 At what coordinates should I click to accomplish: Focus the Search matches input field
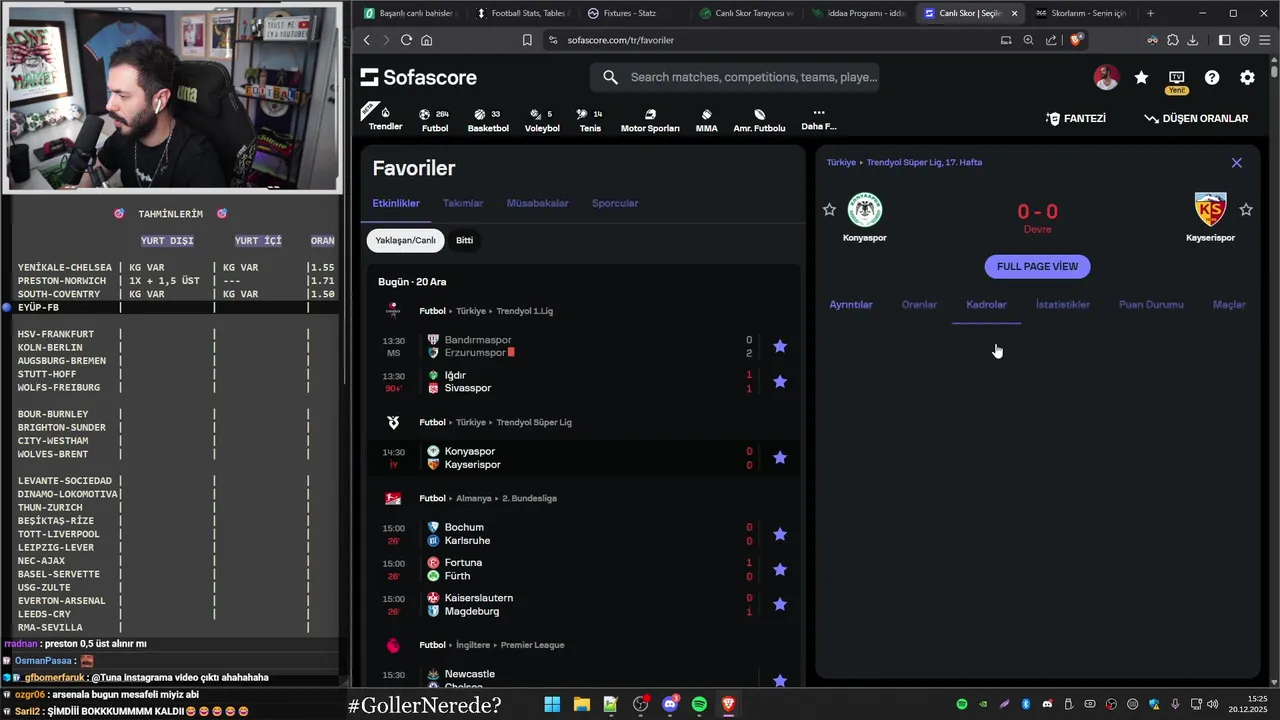(x=735, y=77)
